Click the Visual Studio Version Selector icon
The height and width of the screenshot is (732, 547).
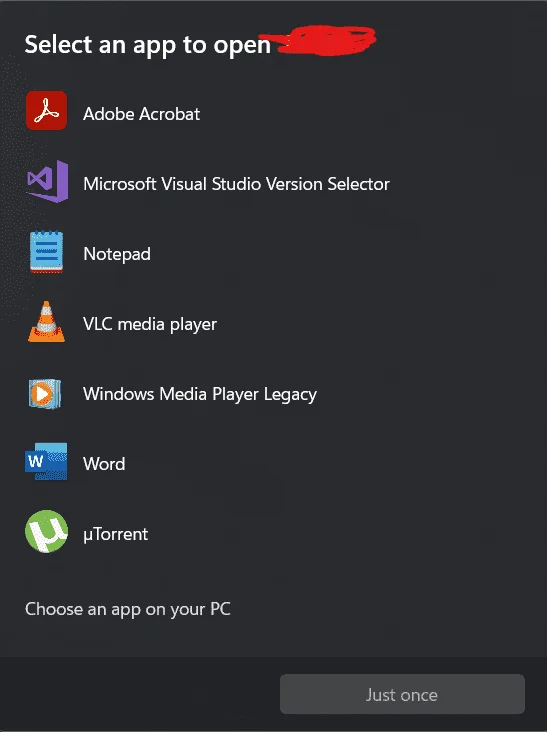coord(47,181)
